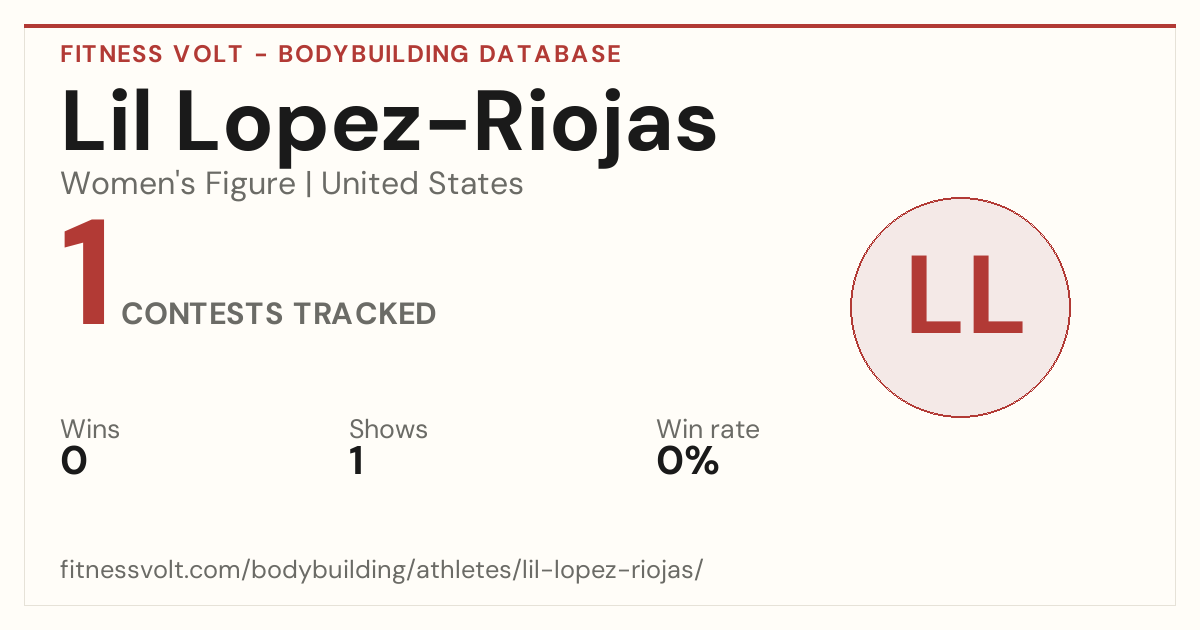Click the LL avatar circle

coord(960,307)
